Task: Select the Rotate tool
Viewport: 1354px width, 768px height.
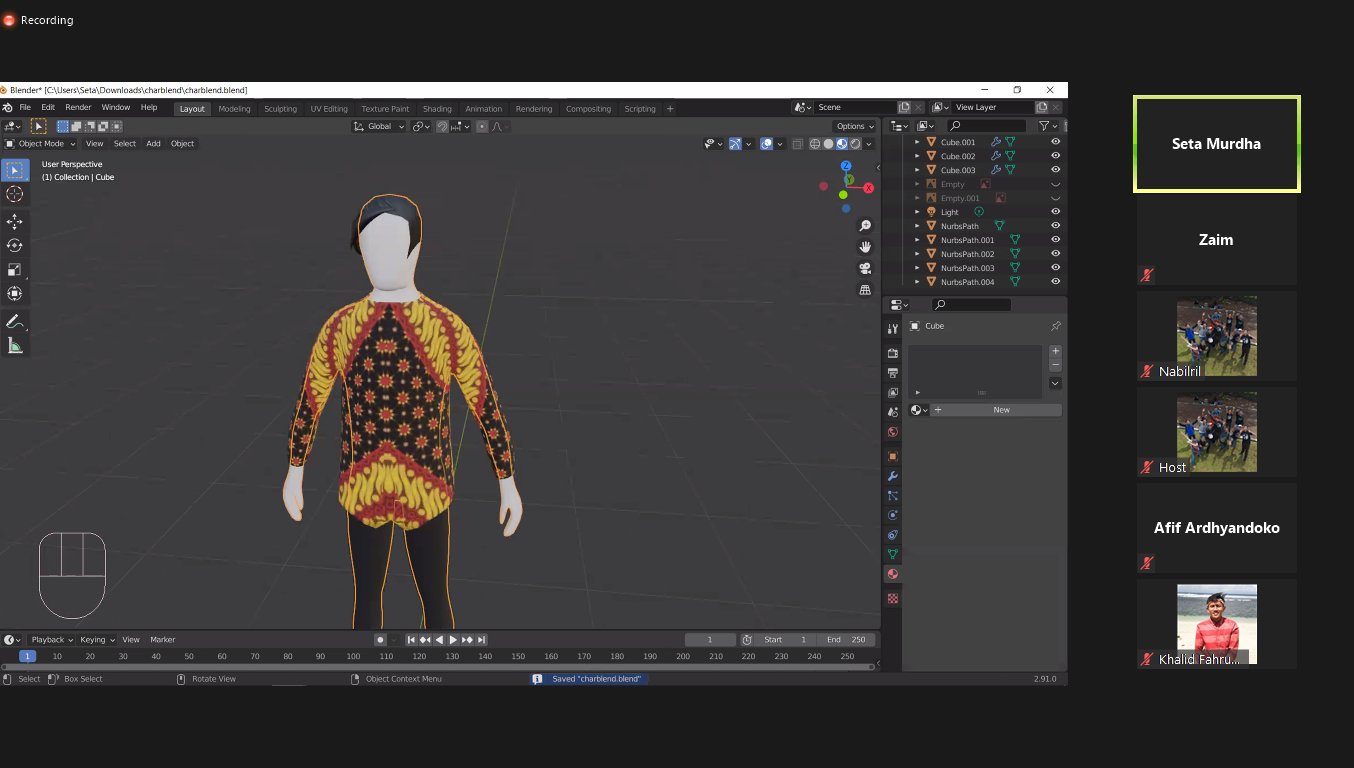Action: [x=15, y=245]
